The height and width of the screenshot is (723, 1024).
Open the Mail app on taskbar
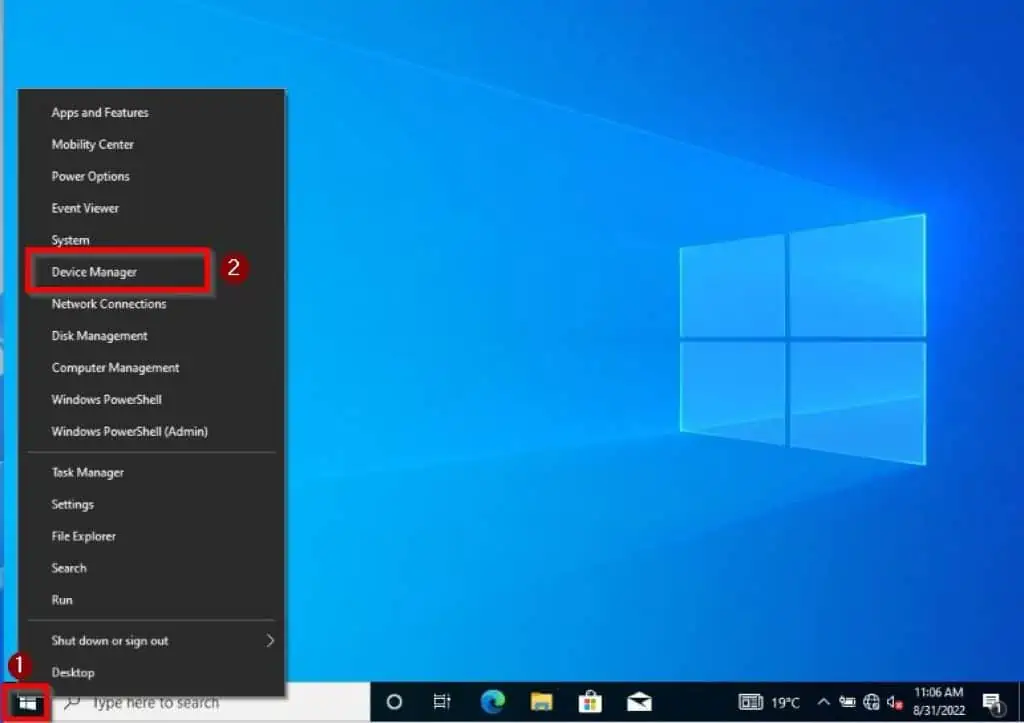point(639,702)
